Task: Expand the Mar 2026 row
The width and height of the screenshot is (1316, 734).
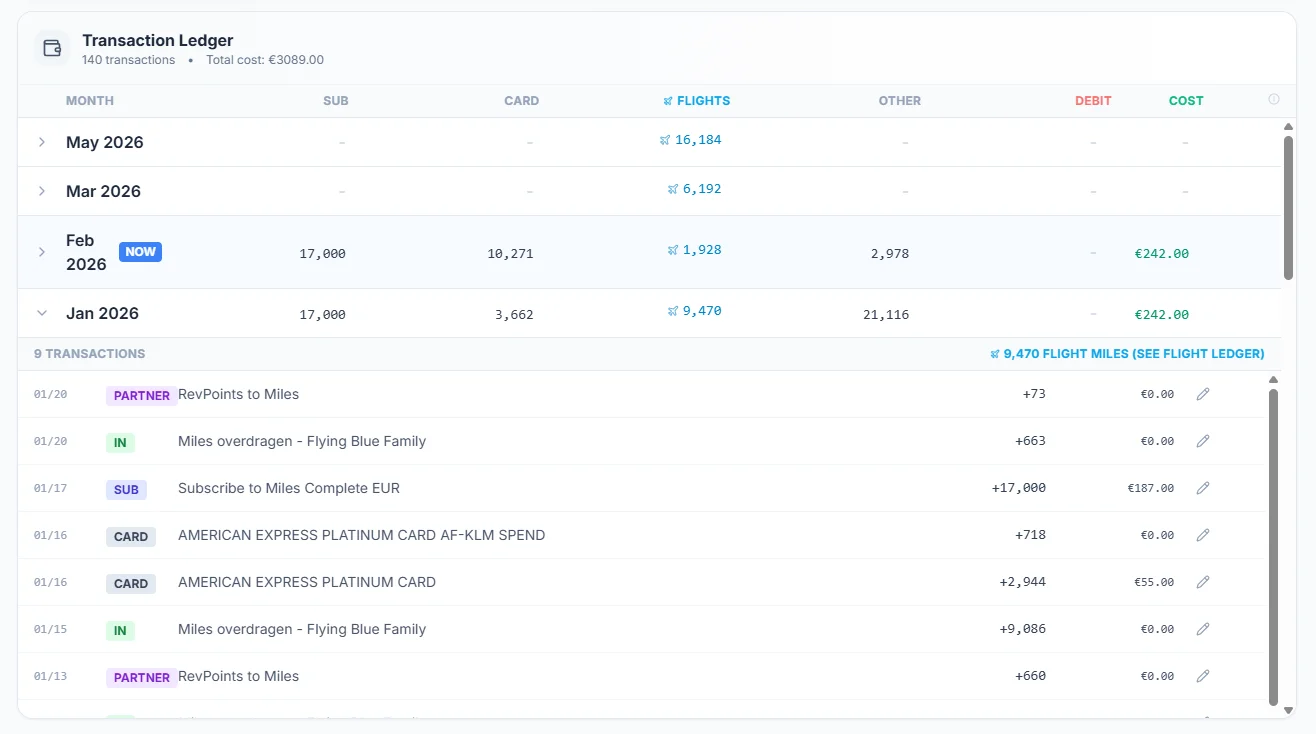Action: click(41, 190)
